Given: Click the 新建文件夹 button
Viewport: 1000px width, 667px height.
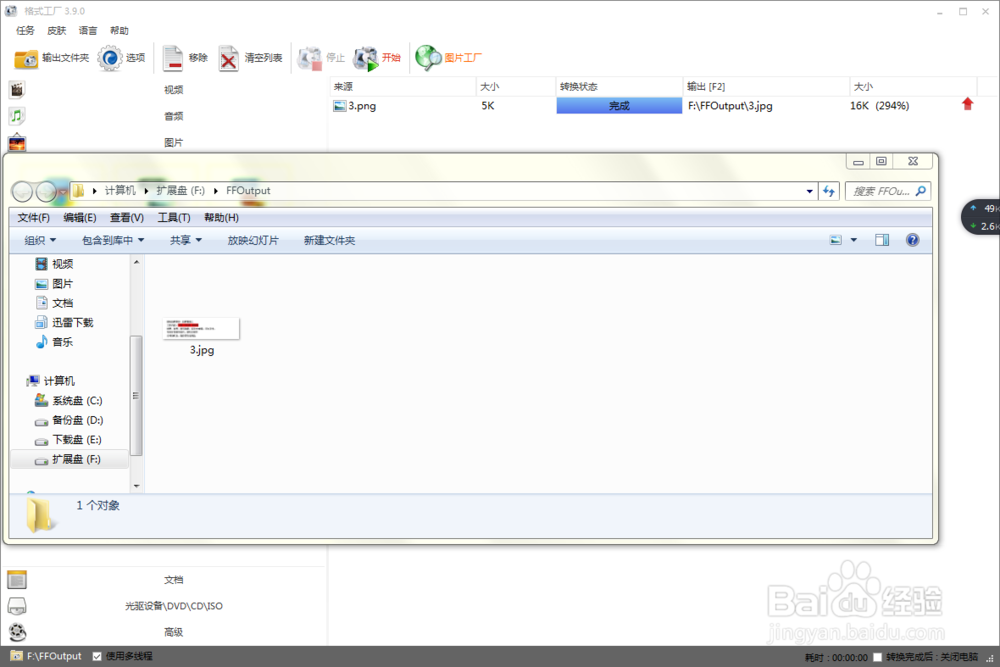Looking at the screenshot, I should 330,240.
